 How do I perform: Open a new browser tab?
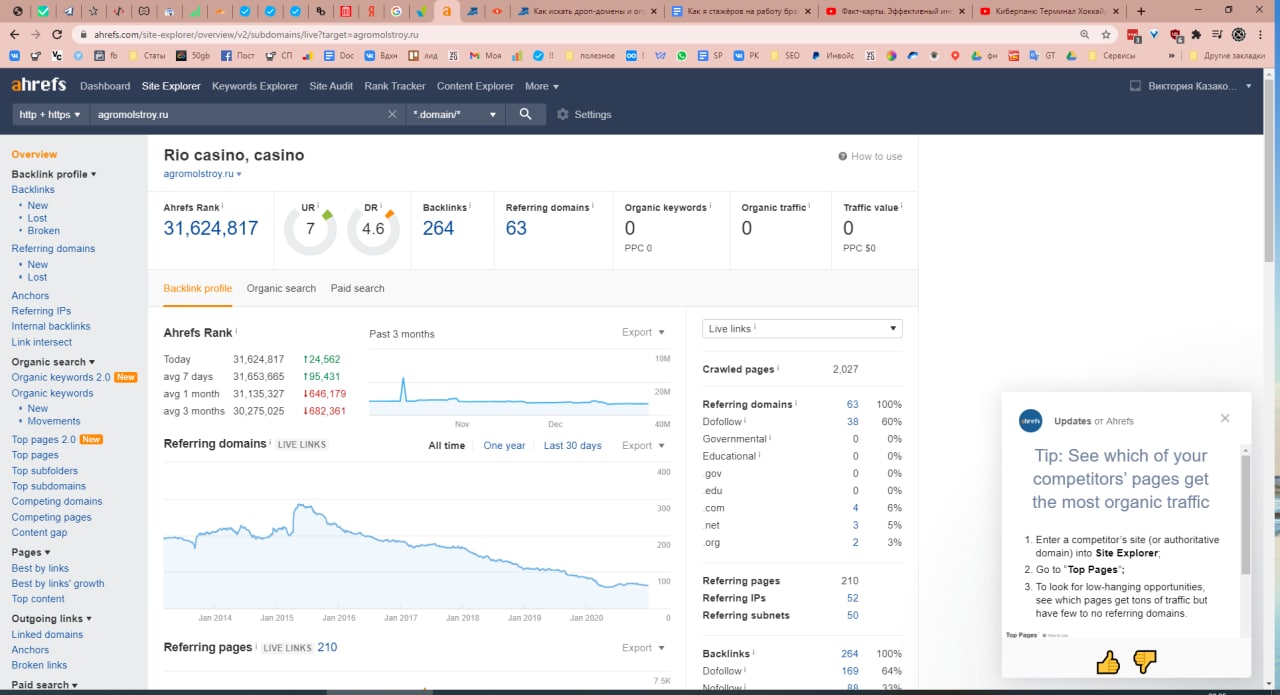pyautogui.click(x=1141, y=11)
